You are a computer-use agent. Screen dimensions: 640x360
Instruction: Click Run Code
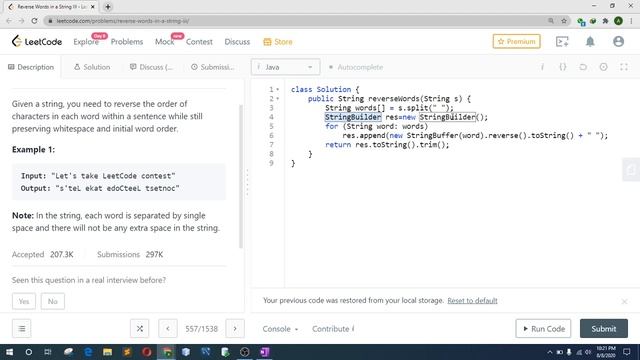[543, 329]
